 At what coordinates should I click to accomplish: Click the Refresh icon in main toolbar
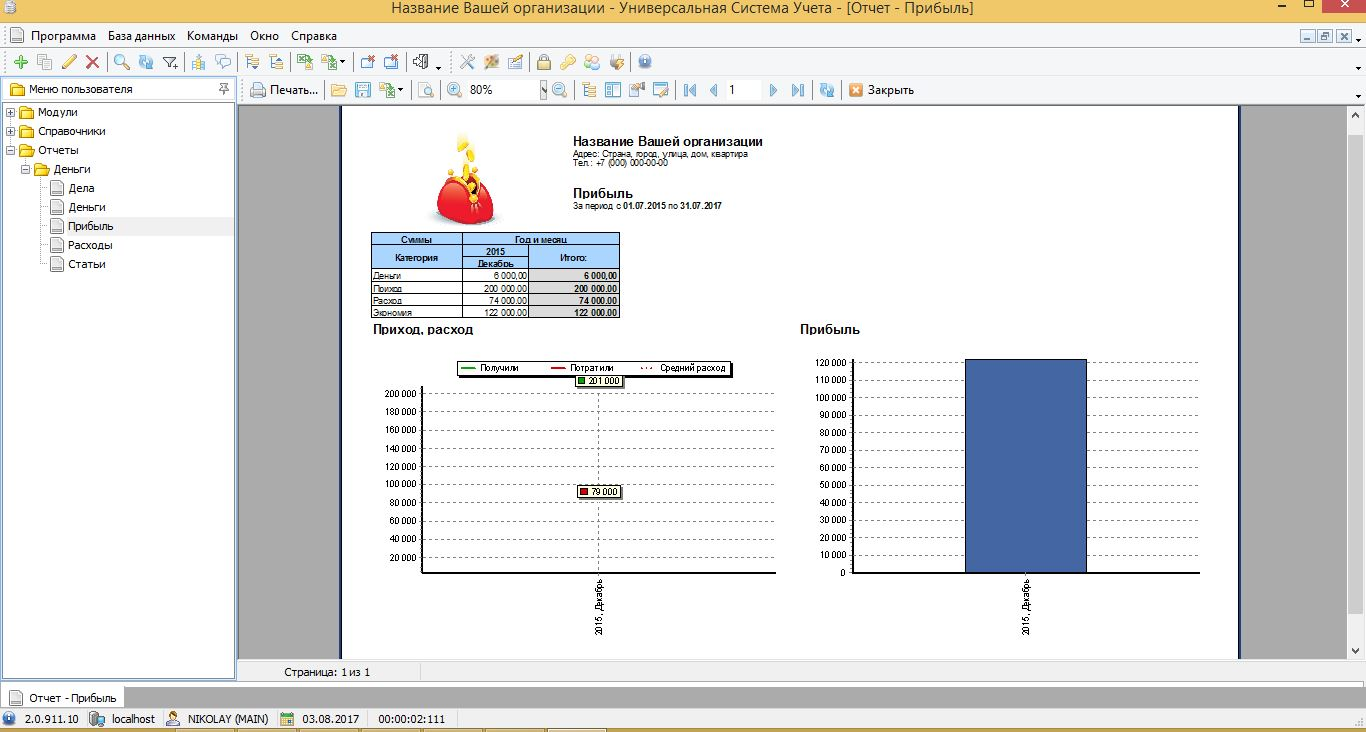(x=146, y=62)
